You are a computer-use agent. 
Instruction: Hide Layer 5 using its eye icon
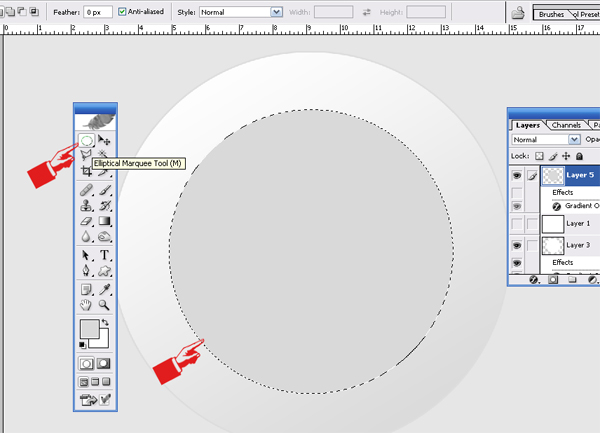click(x=517, y=176)
